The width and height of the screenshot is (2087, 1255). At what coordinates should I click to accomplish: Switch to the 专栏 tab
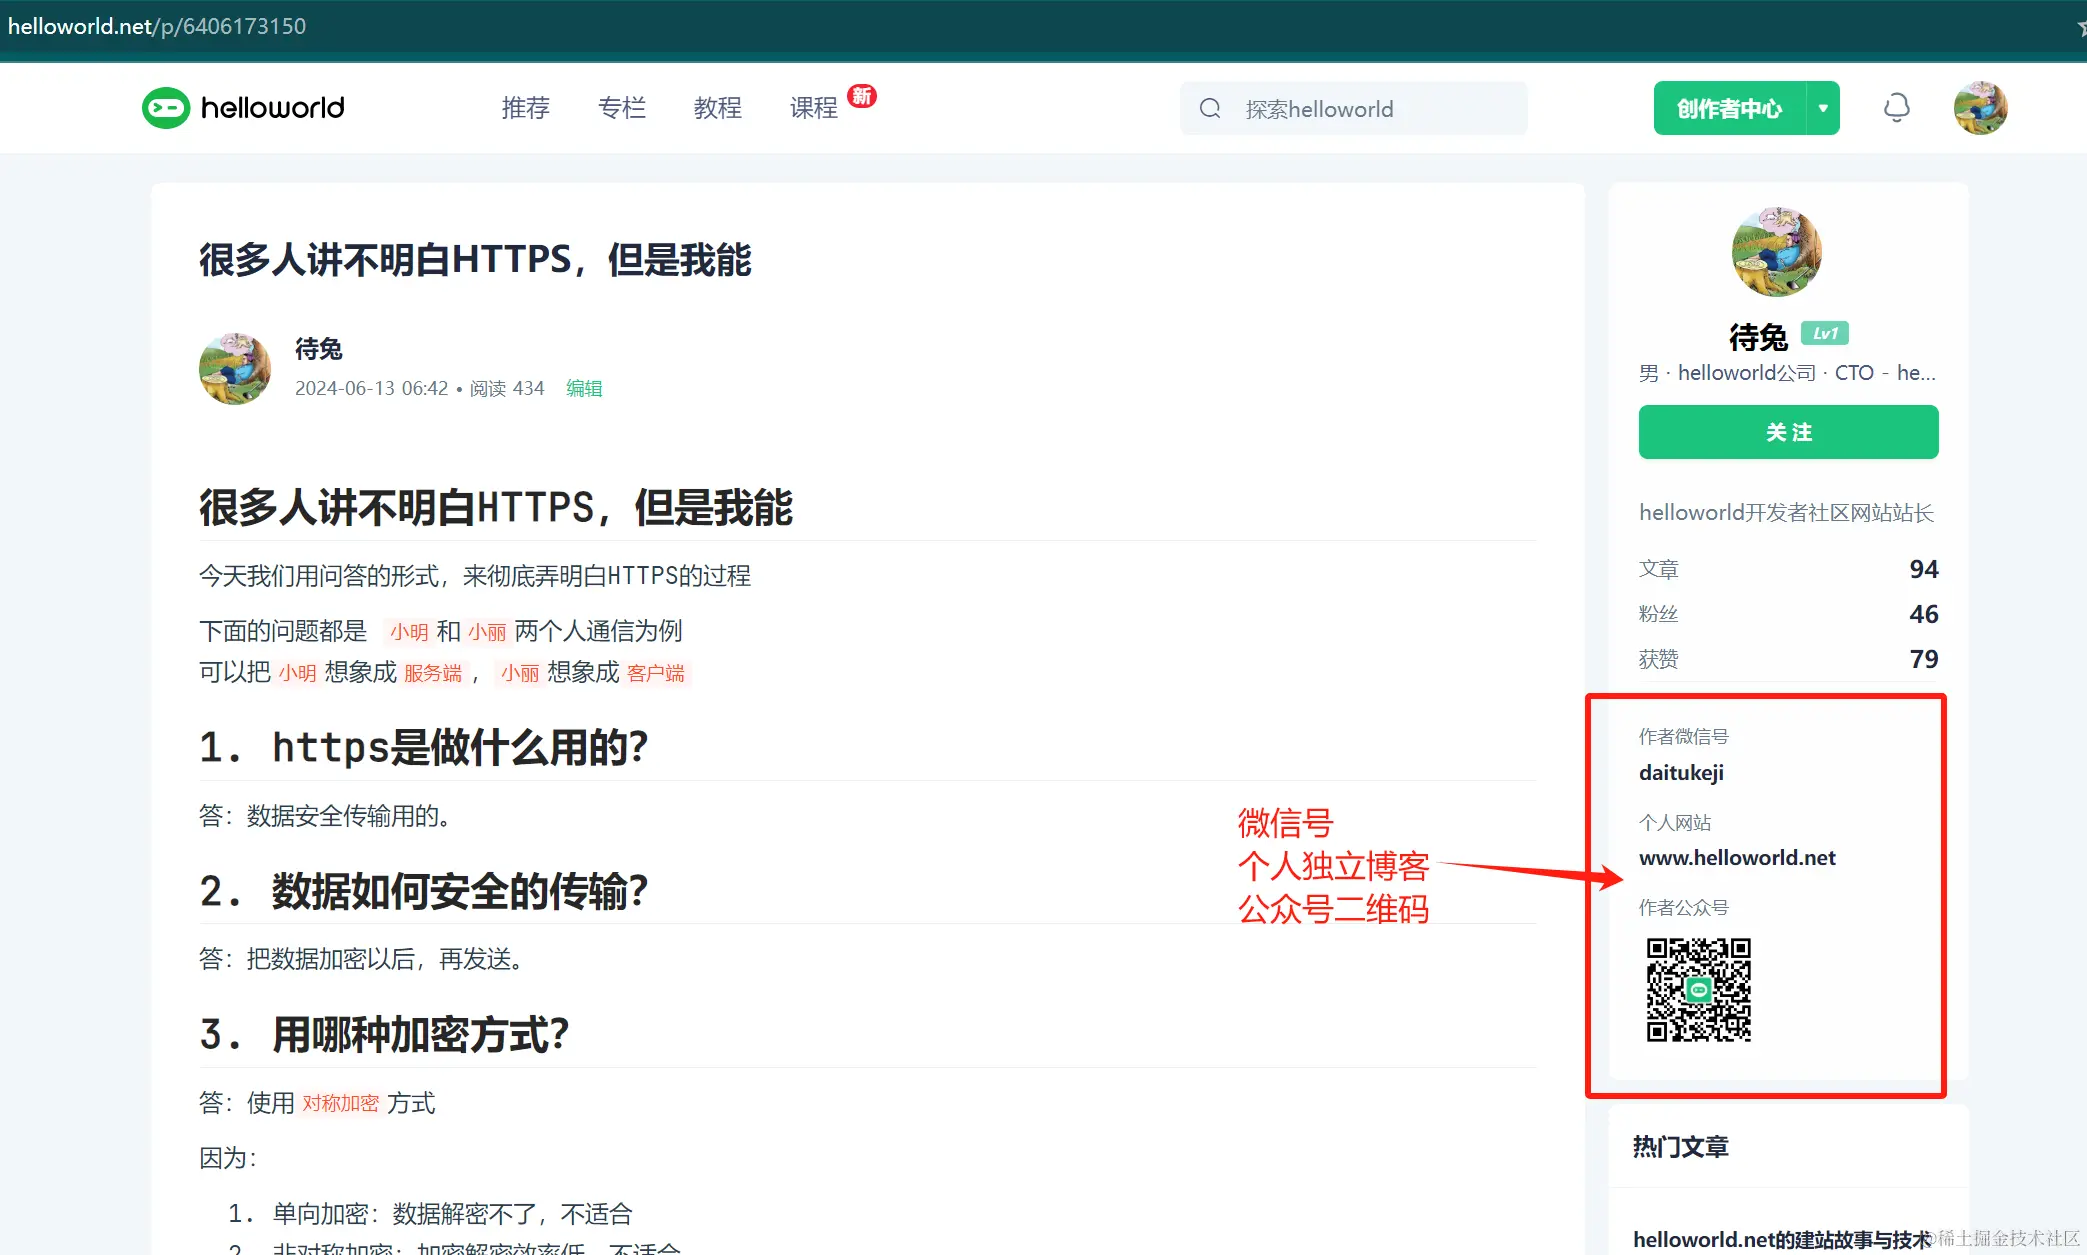[622, 108]
